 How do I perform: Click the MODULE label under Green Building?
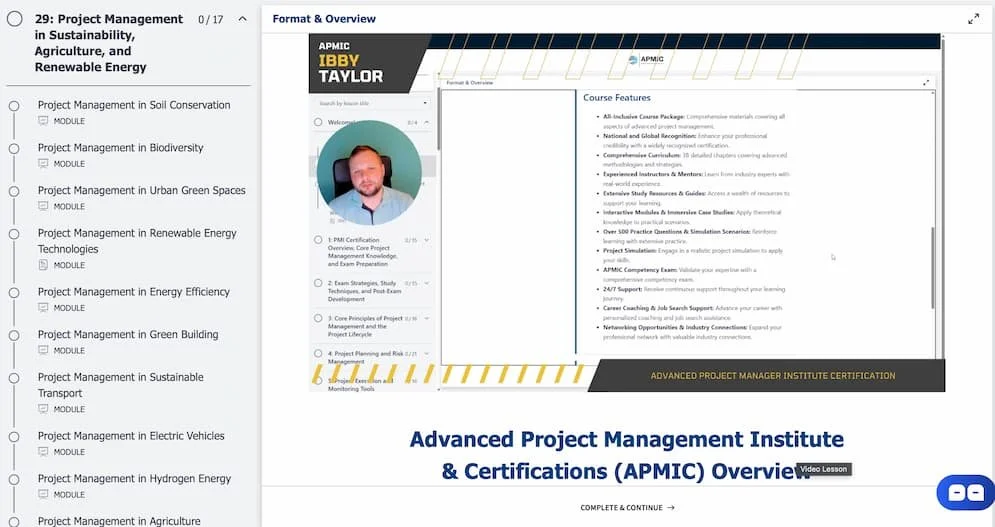[x=69, y=350]
